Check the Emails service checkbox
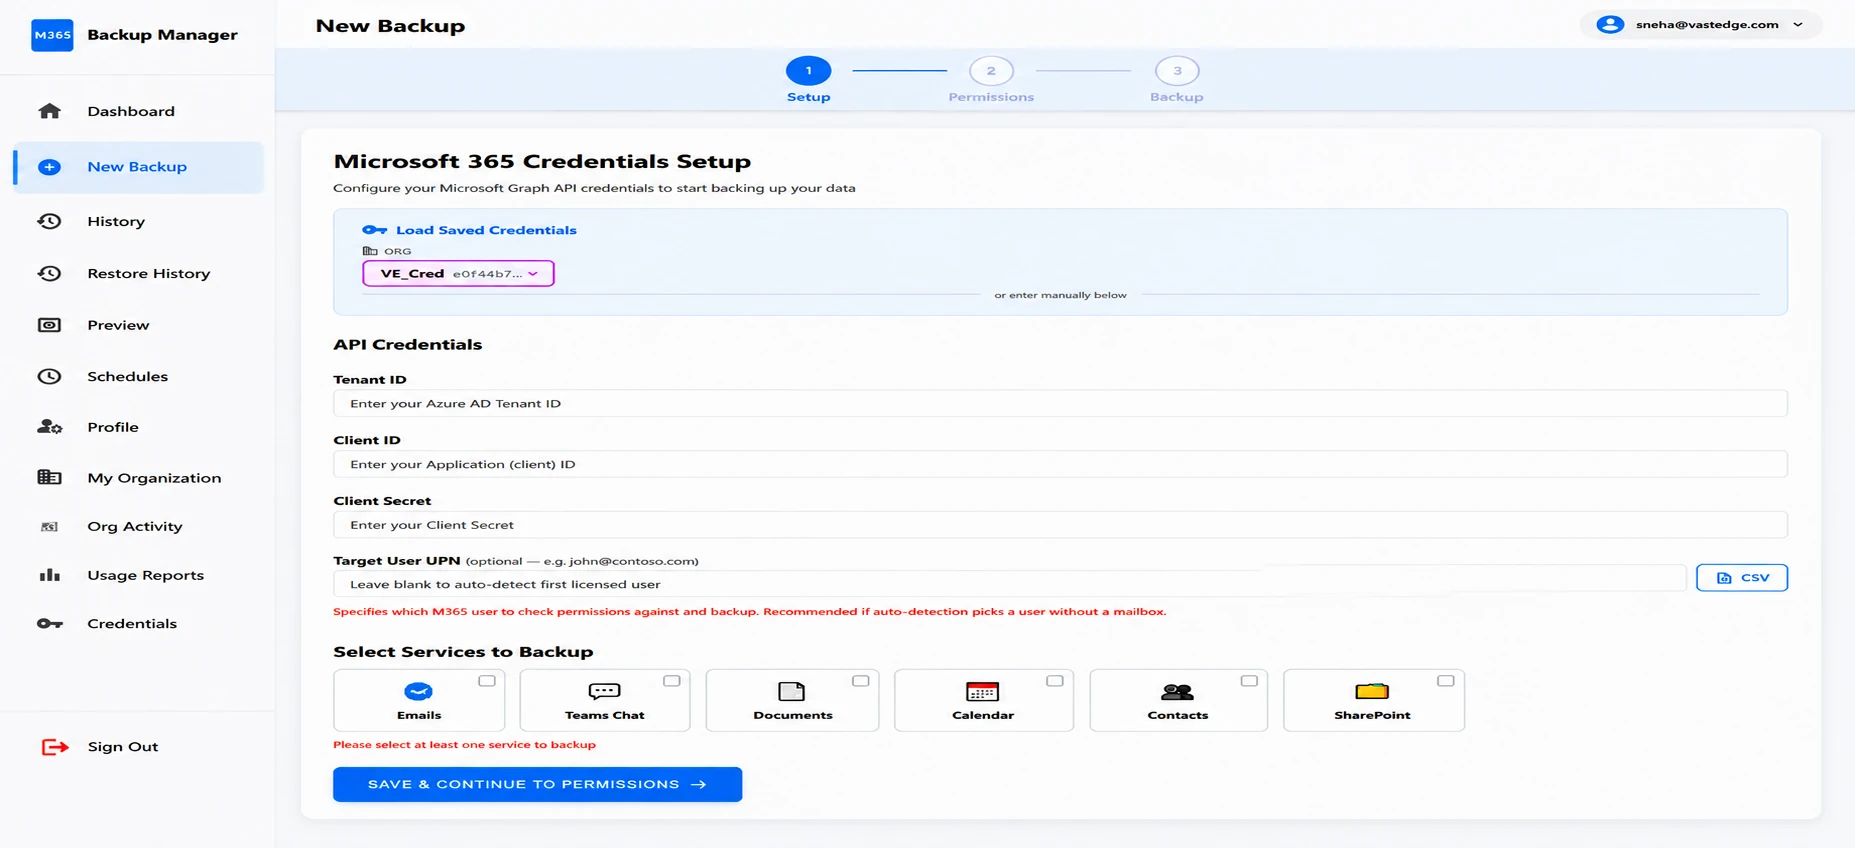The height and width of the screenshot is (848, 1855). (487, 681)
